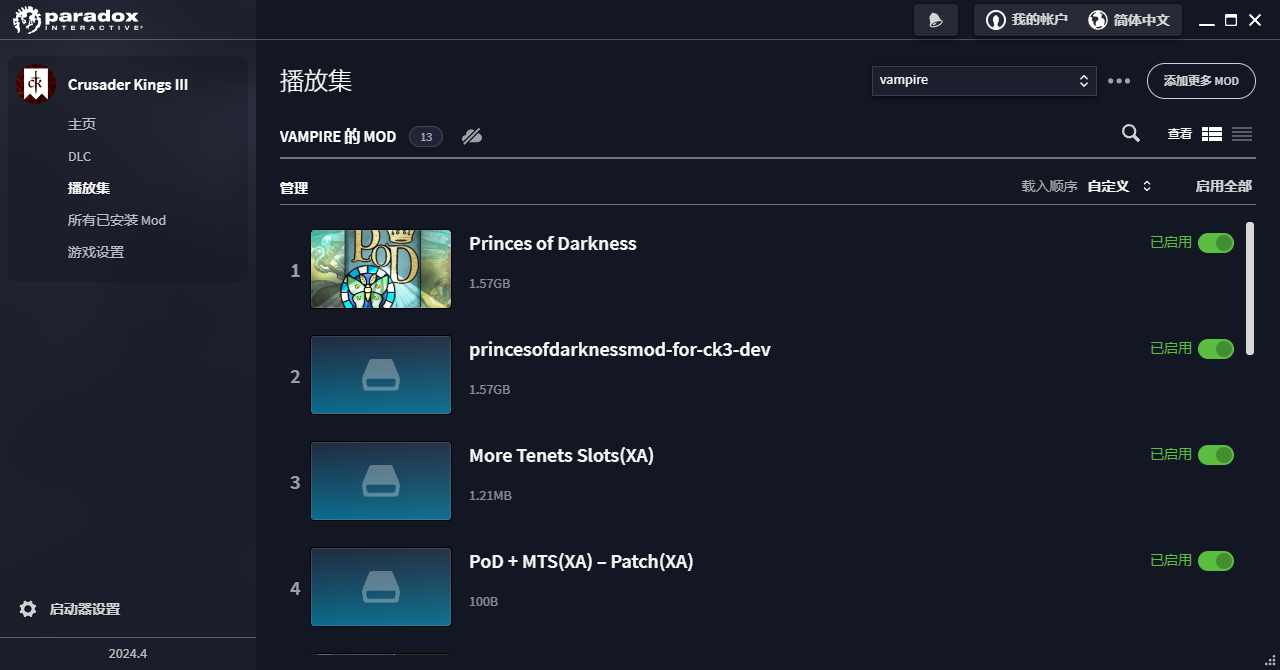This screenshot has width=1280, height=670.
Task: Click the language globe icon
Action: click(1098, 20)
